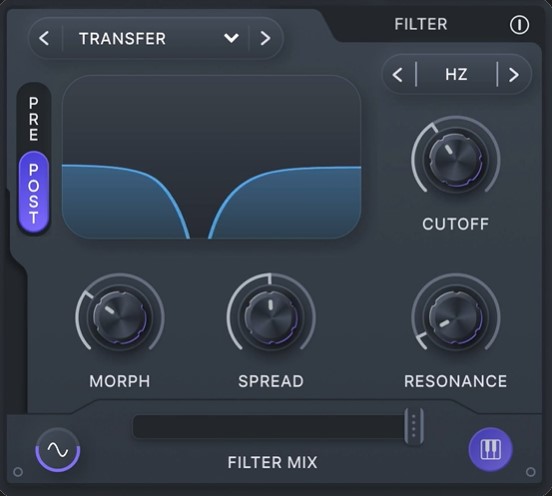Go to next unit after HZ
The height and width of the screenshot is (496, 552).
pyautogui.click(x=514, y=75)
